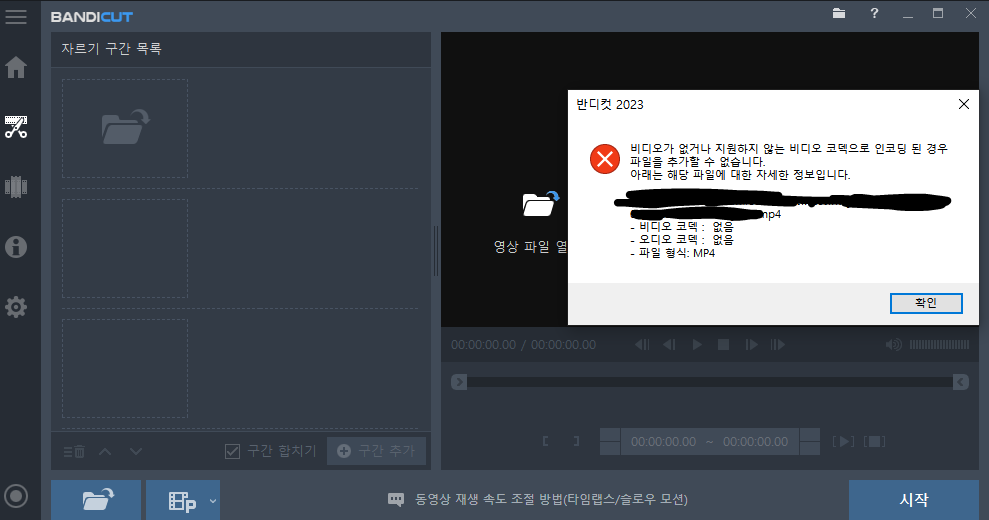Jump to the next keyframe

point(778,345)
